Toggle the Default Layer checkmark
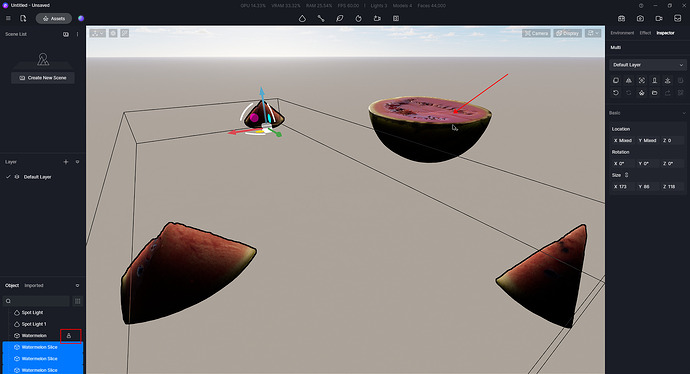The width and height of the screenshot is (690, 374). click(8, 177)
